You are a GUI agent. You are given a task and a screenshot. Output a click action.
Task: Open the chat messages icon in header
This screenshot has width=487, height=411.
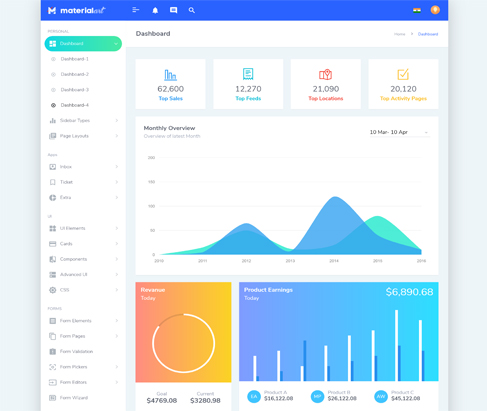click(173, 10)
